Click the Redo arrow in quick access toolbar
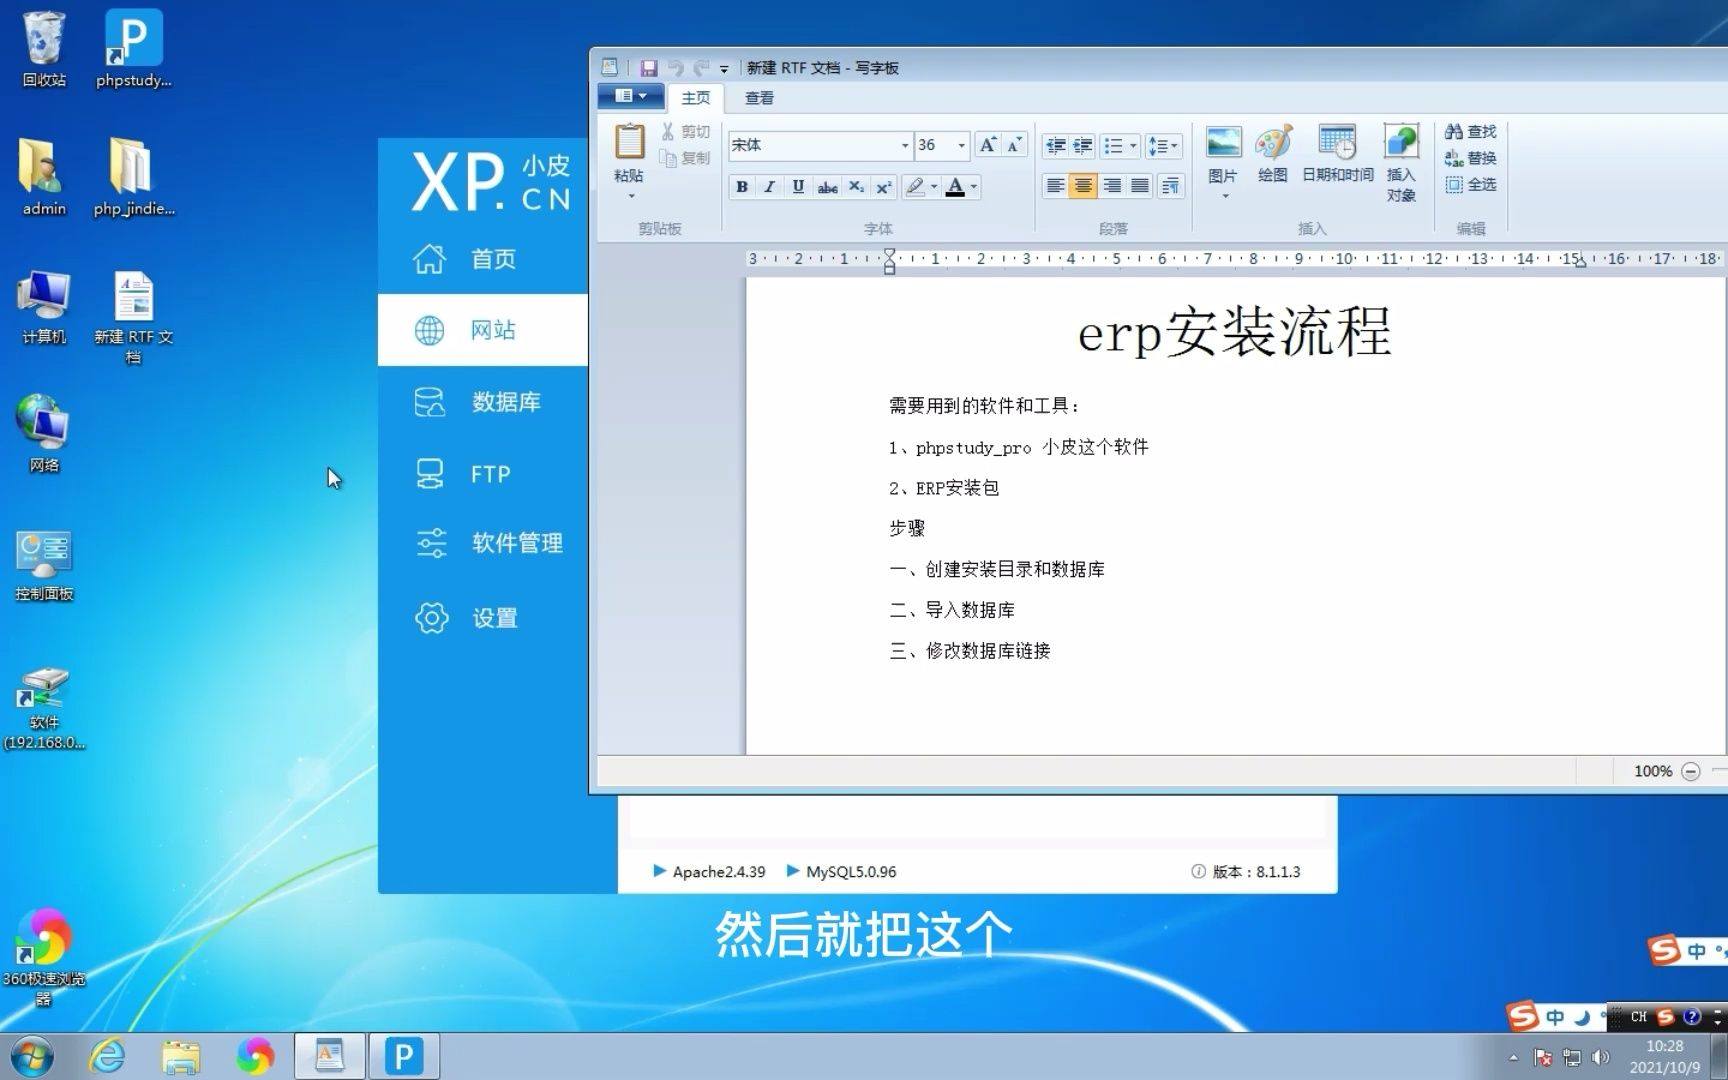The image size is (1728, 1080). point(702,68)
